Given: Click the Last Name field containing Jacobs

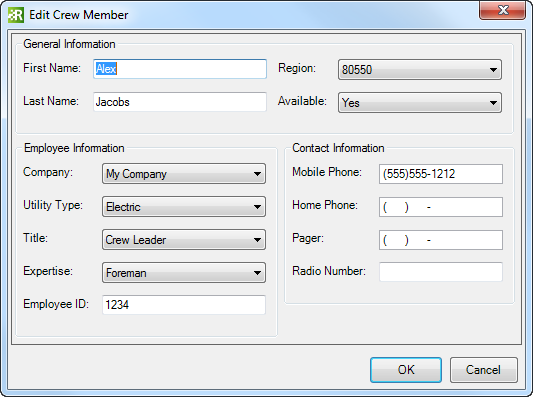Looking at the screenshot, I should [x=180, y=102].
